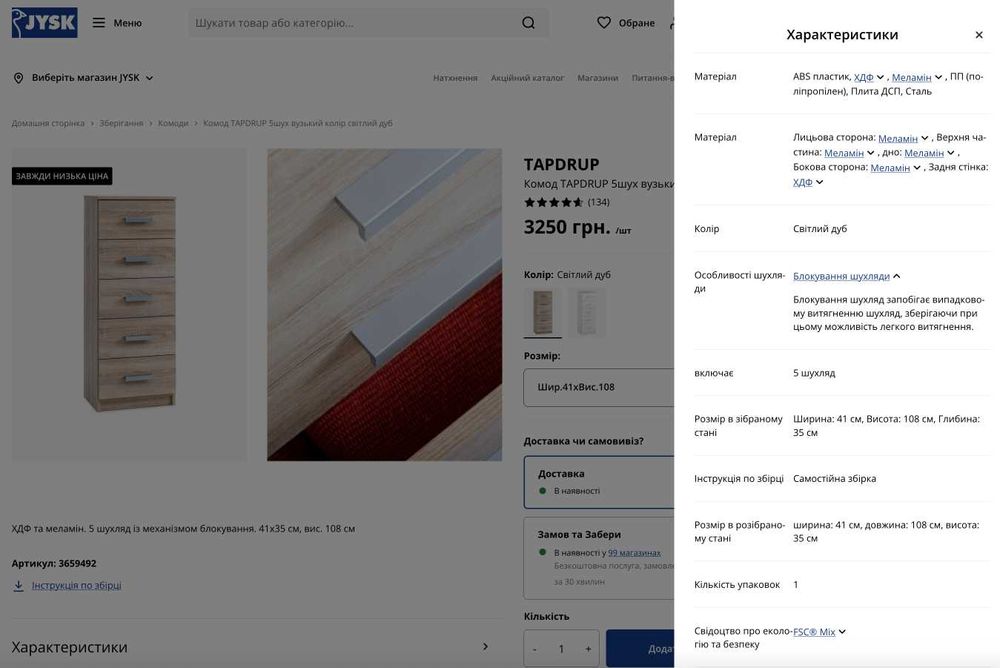Click the TAPDRUP product title

pyautogui.click(x=561, y=165)
